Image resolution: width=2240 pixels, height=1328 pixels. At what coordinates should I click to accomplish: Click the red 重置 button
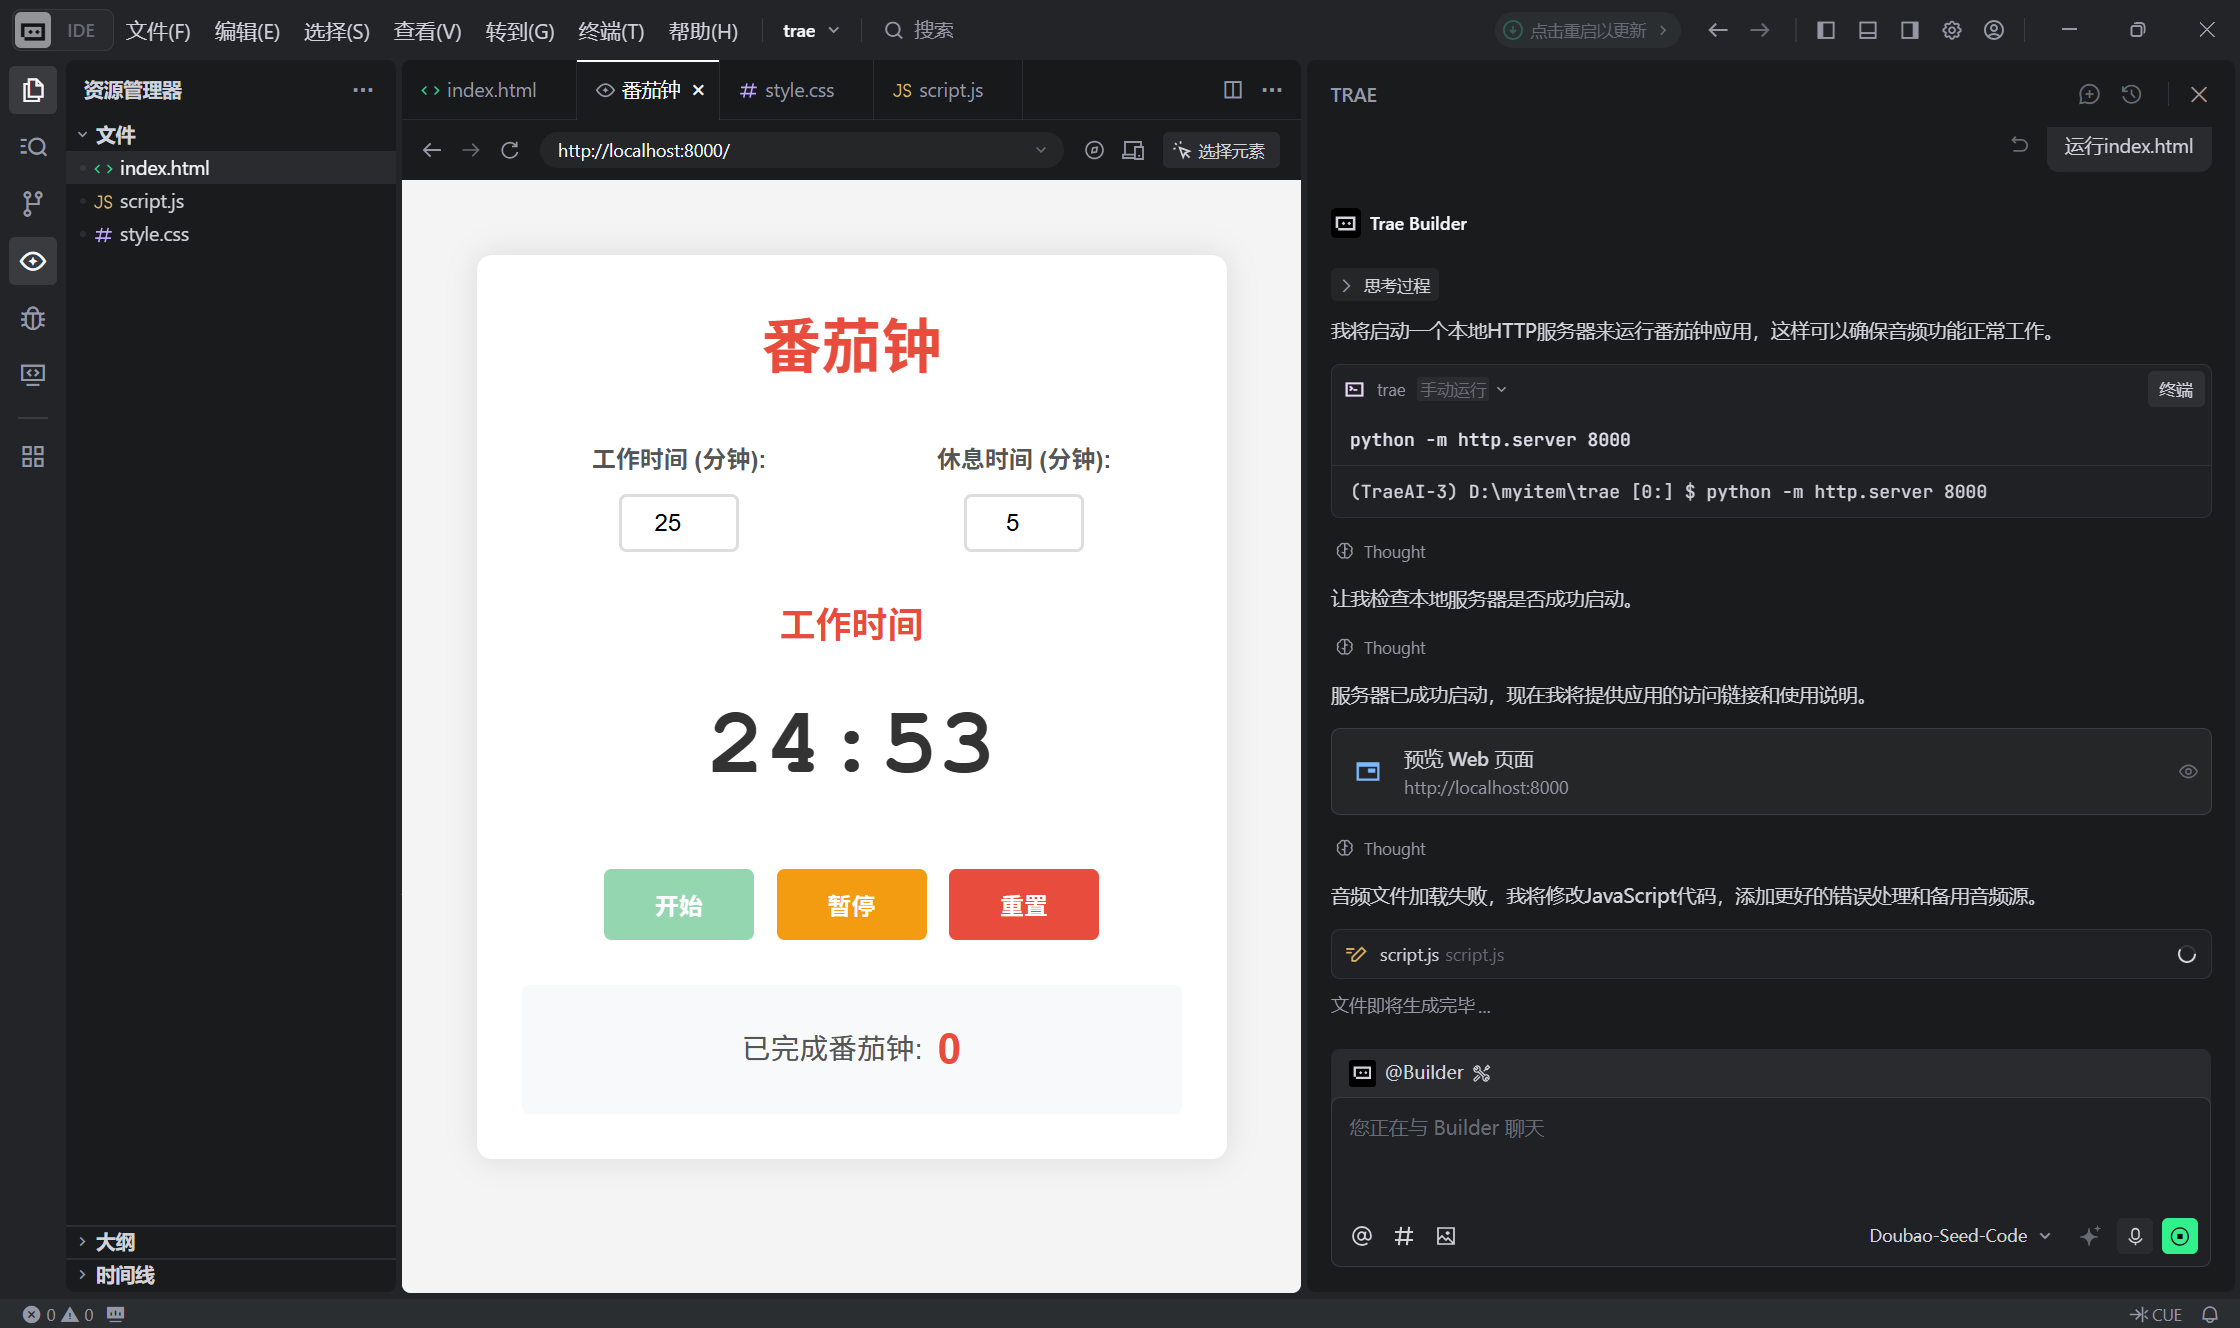point(1023,905)
